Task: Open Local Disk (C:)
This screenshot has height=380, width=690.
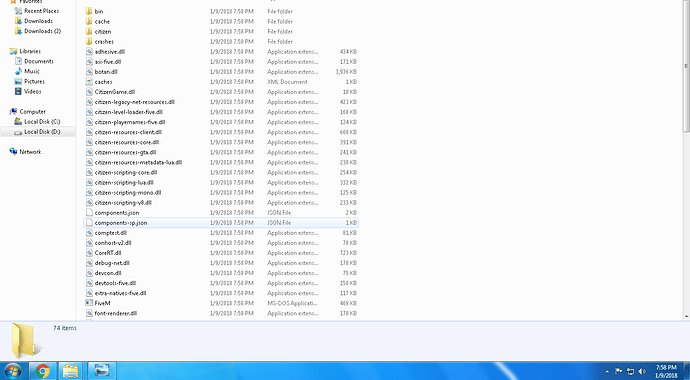Action: point(42,122)
